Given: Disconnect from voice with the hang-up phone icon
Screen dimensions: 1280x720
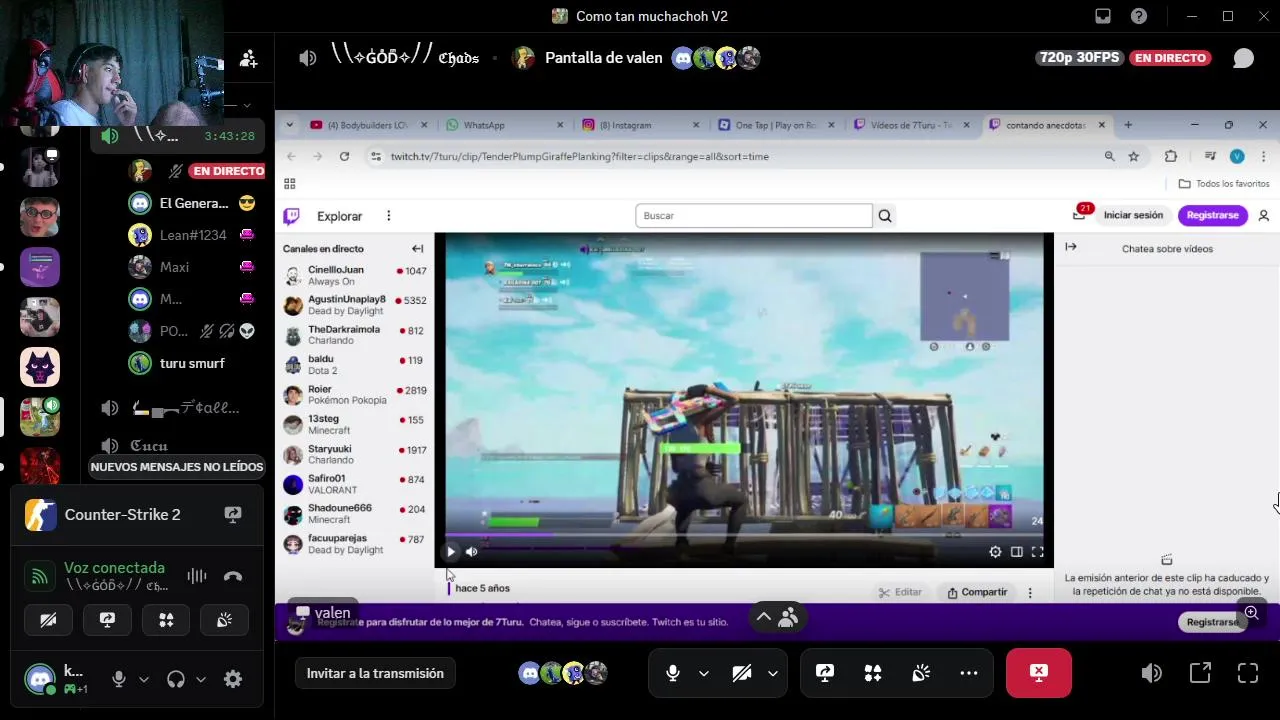Looking at the screenshot, I should click(233, 576).
